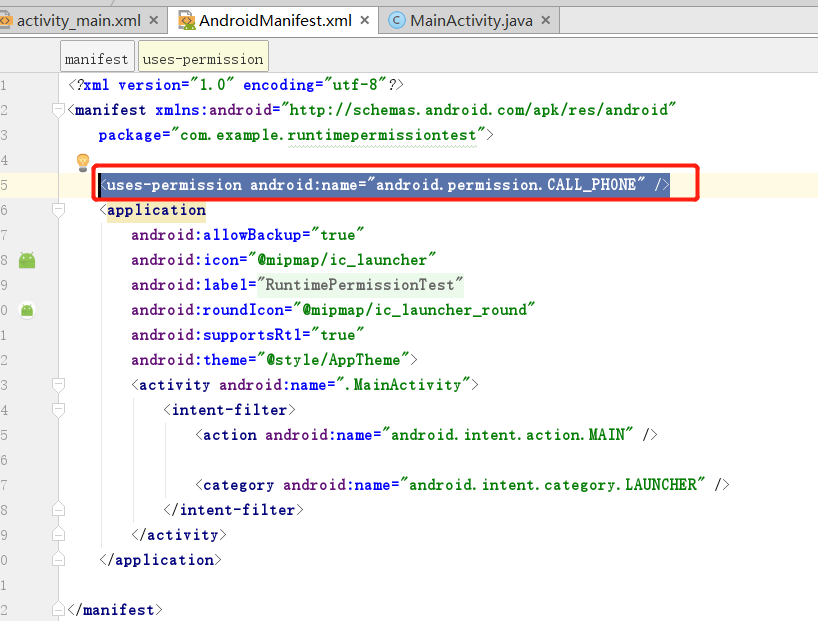Image resolution: width=818 pixels, height=621 pixels.
Task: Collapse the activity tag fold marker
Action: [58, 385]
